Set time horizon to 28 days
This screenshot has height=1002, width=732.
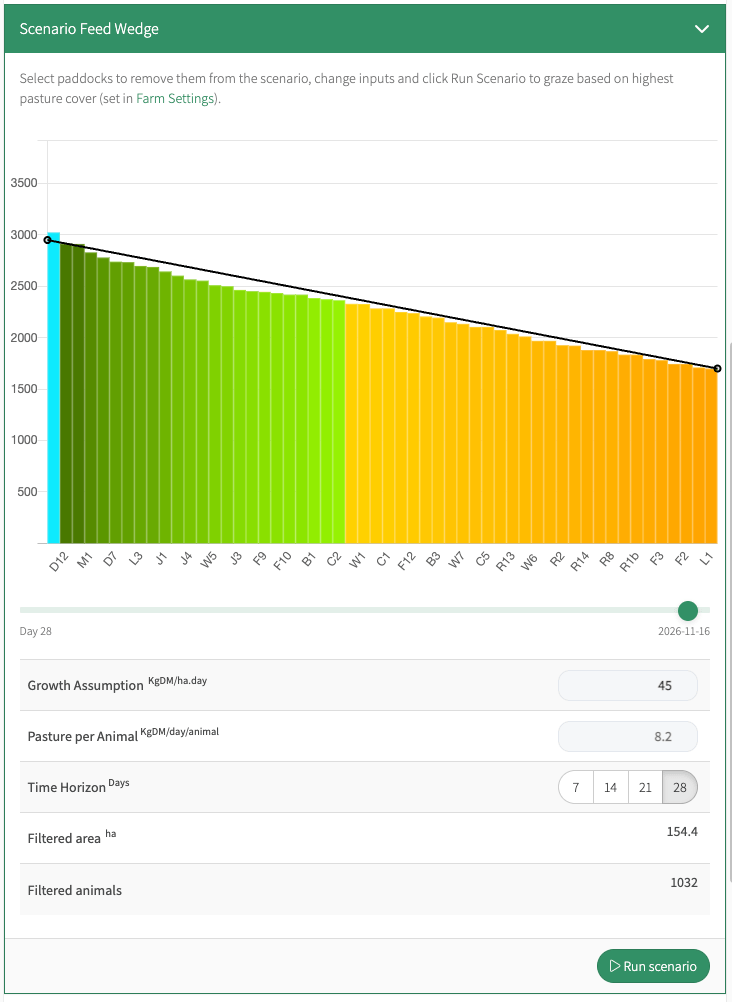click(680, 787)
